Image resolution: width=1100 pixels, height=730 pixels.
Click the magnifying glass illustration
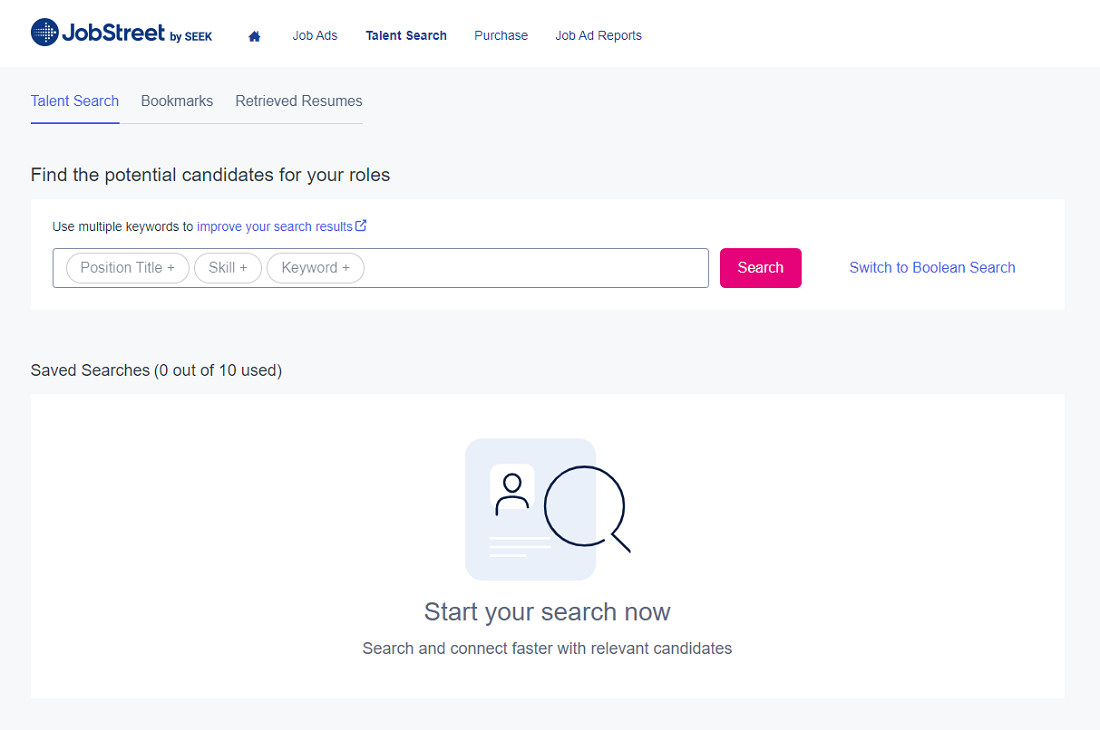pyautogui.click(x=588, y=509)
